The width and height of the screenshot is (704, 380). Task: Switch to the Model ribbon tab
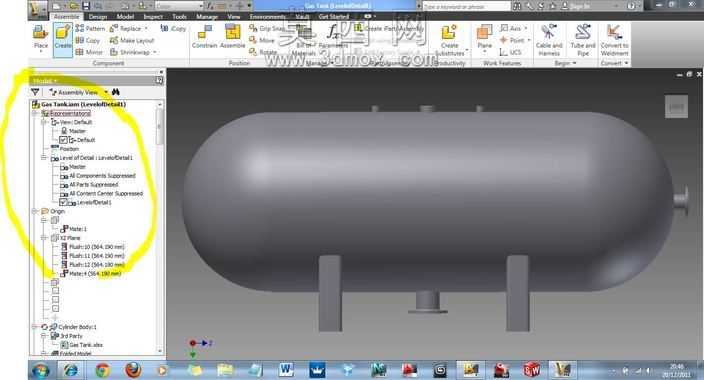pyautogui.click(x=125, y=17)
